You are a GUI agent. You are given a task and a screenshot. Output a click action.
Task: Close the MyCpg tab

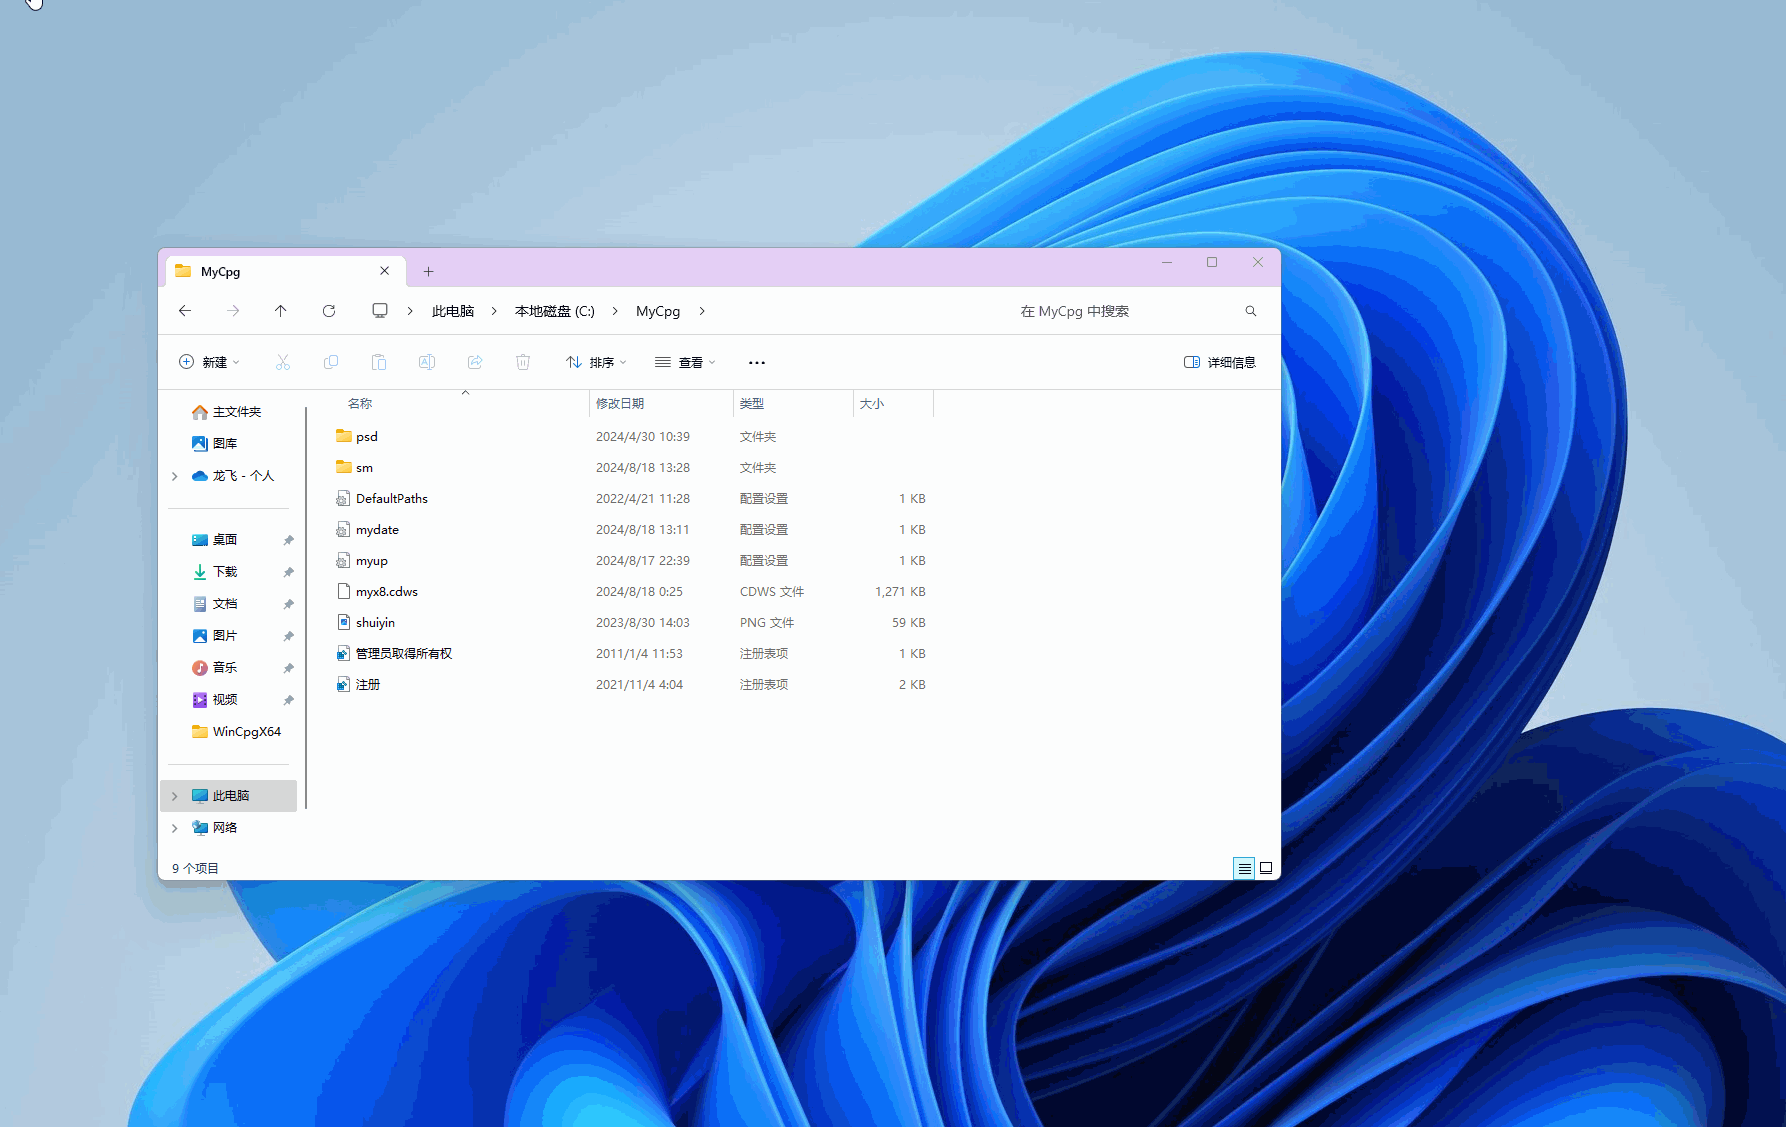[x=385, y=271]
